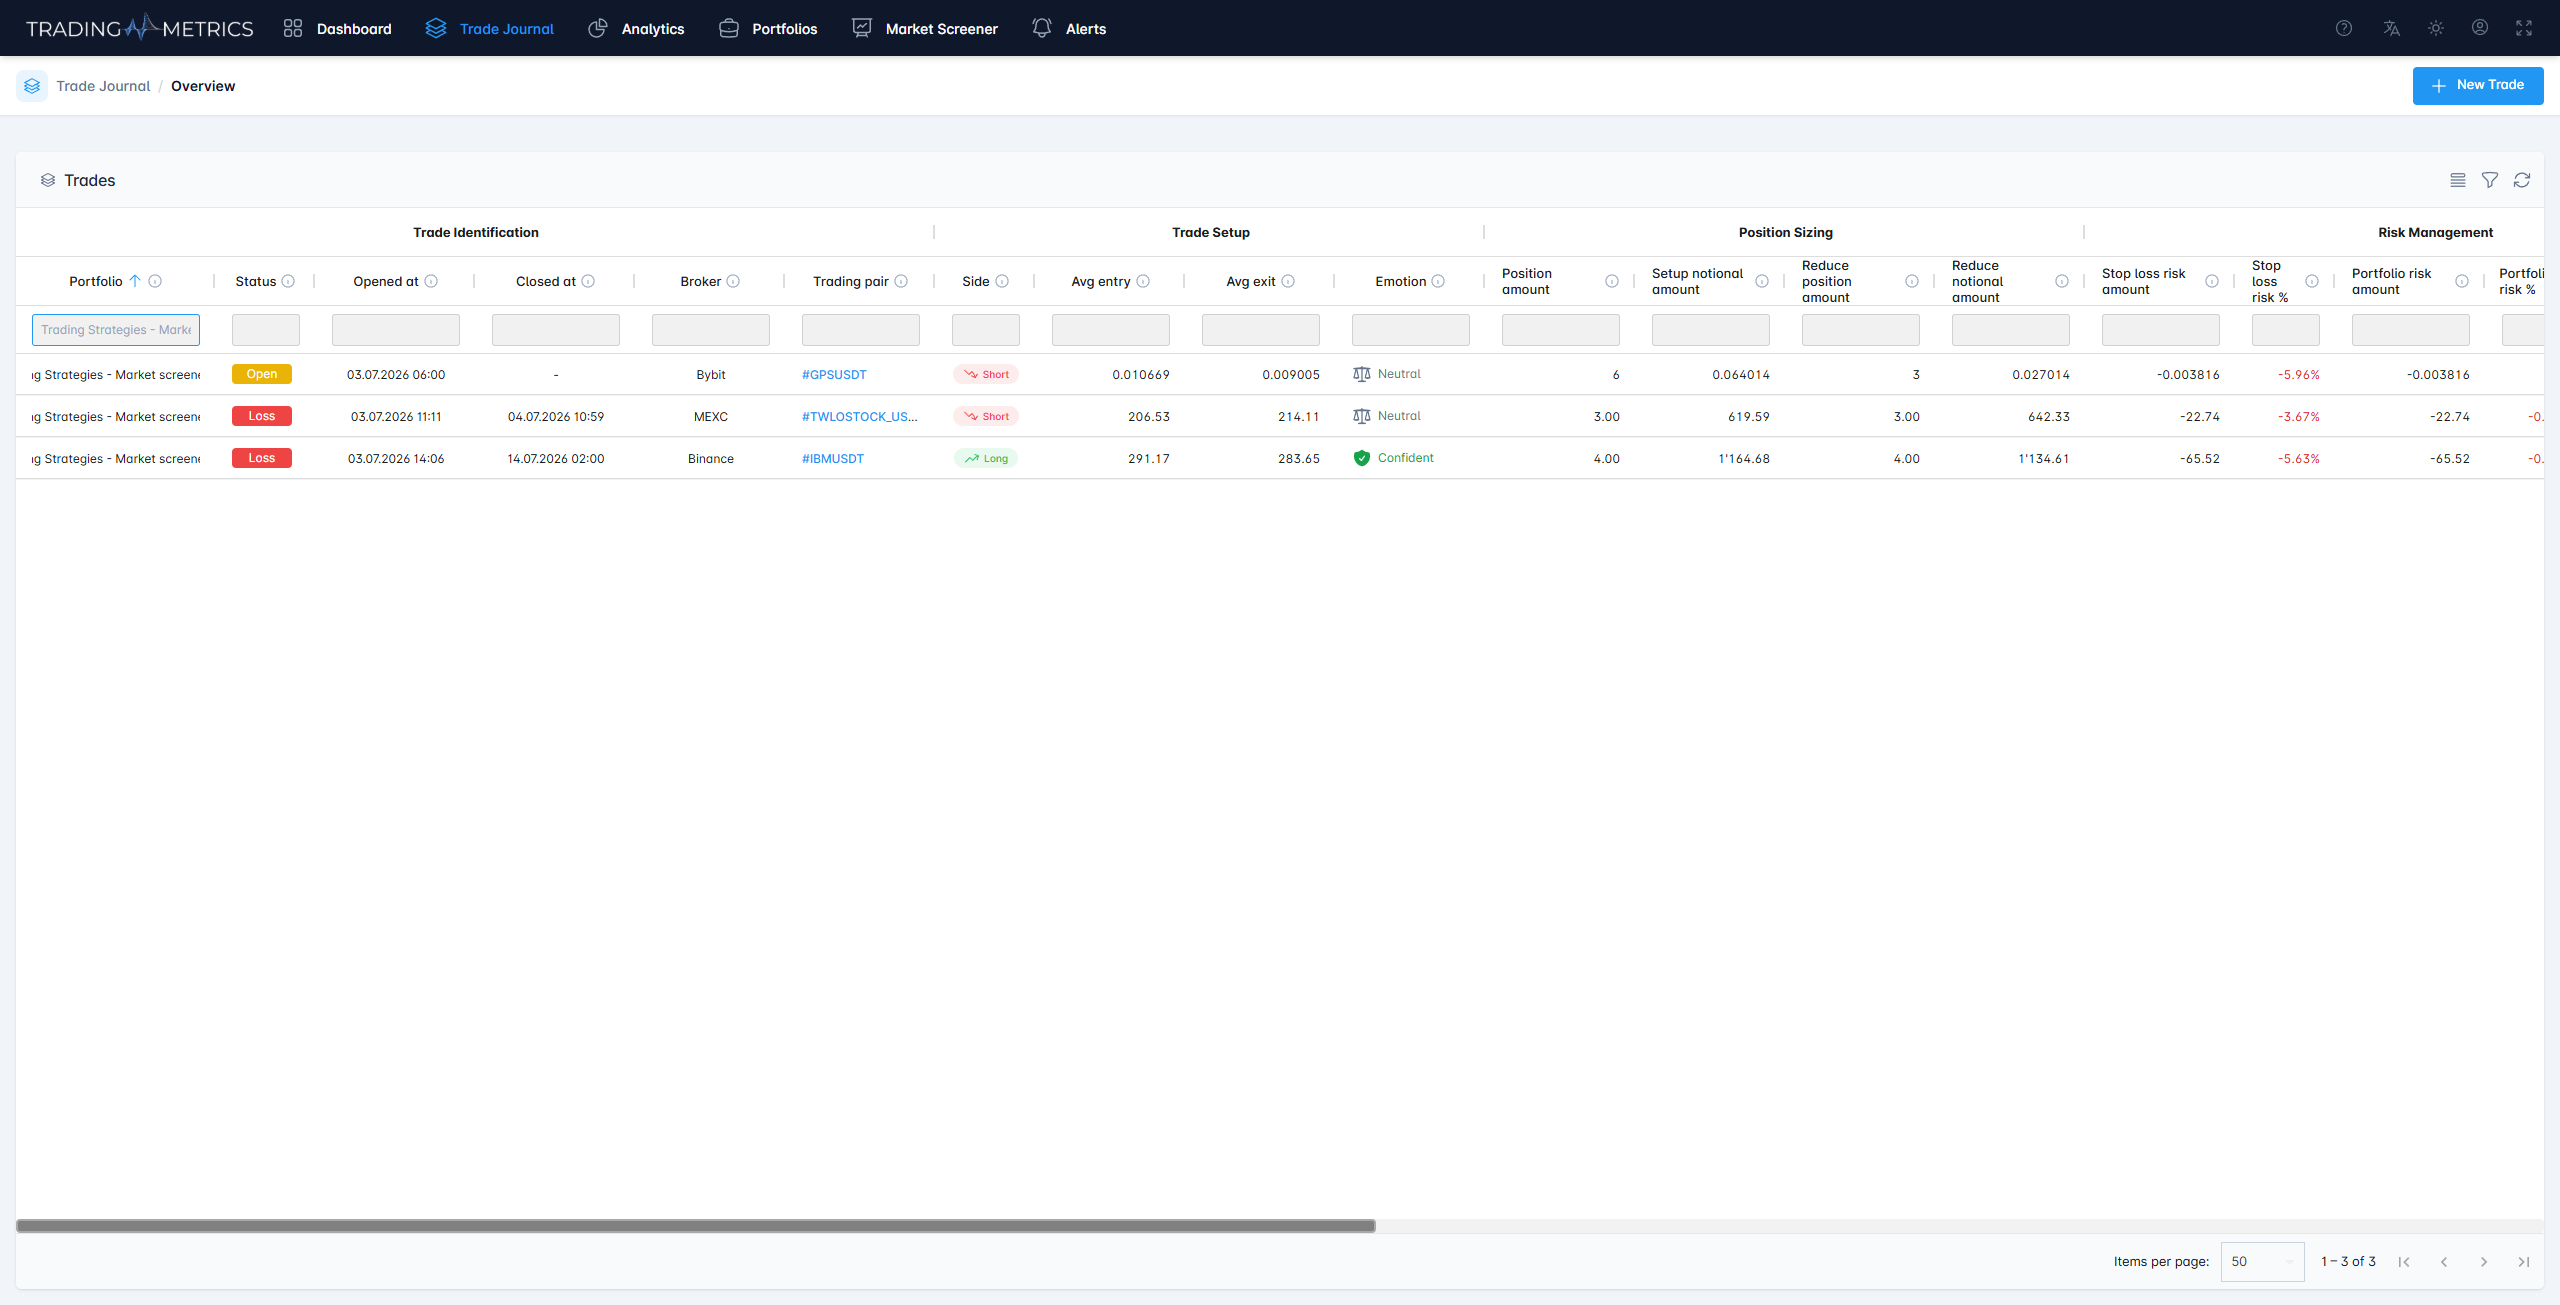Viewport: 2560px width, 1305px height.
Task: Refresh the Trades table
Action: tap(2521, 180)
